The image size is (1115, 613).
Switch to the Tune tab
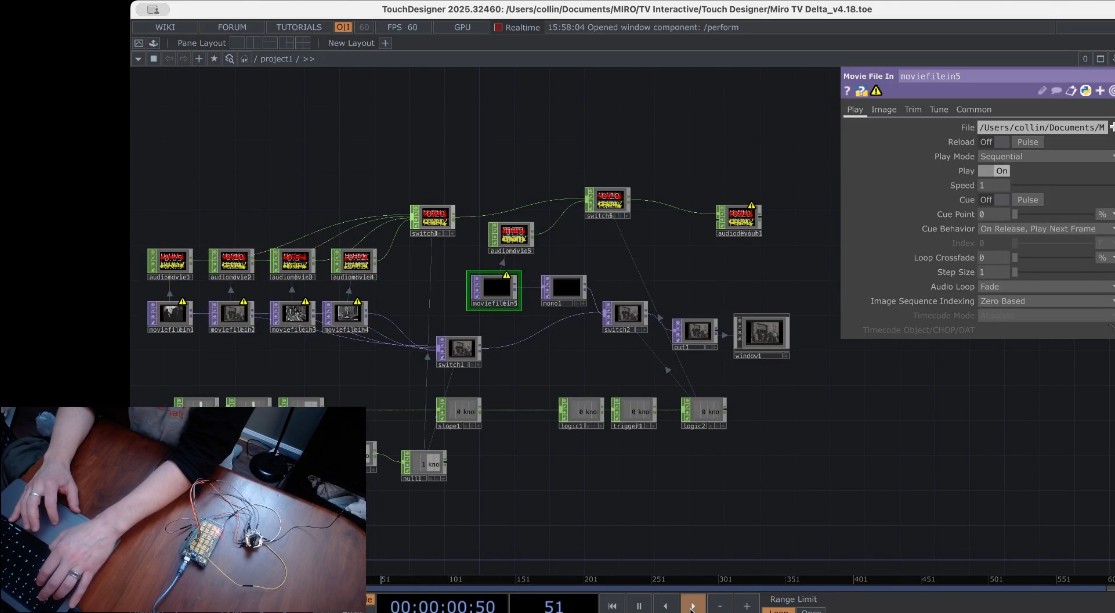pyautogui.click(x=939, y=110)
